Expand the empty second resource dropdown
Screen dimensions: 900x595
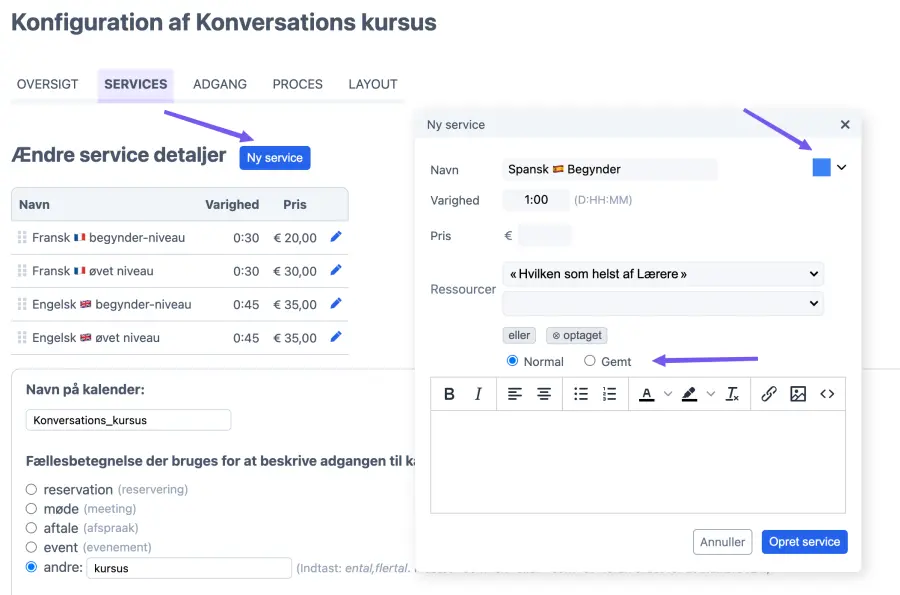point(662,303)
